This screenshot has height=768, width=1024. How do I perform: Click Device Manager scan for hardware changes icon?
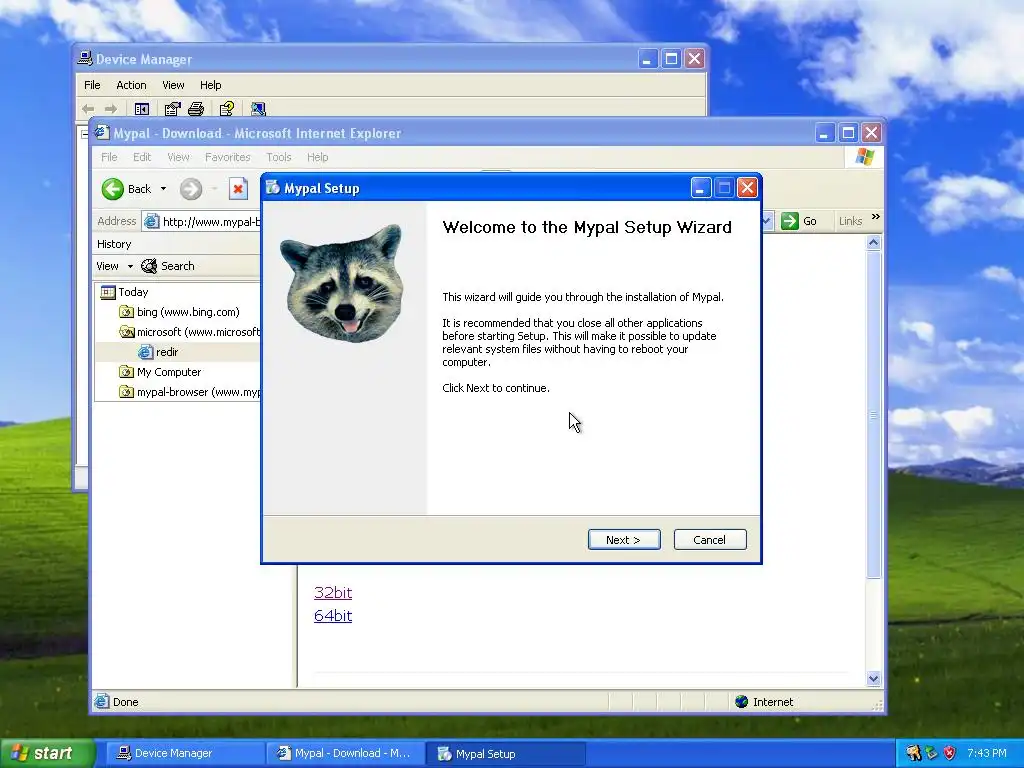click(258, 109)
